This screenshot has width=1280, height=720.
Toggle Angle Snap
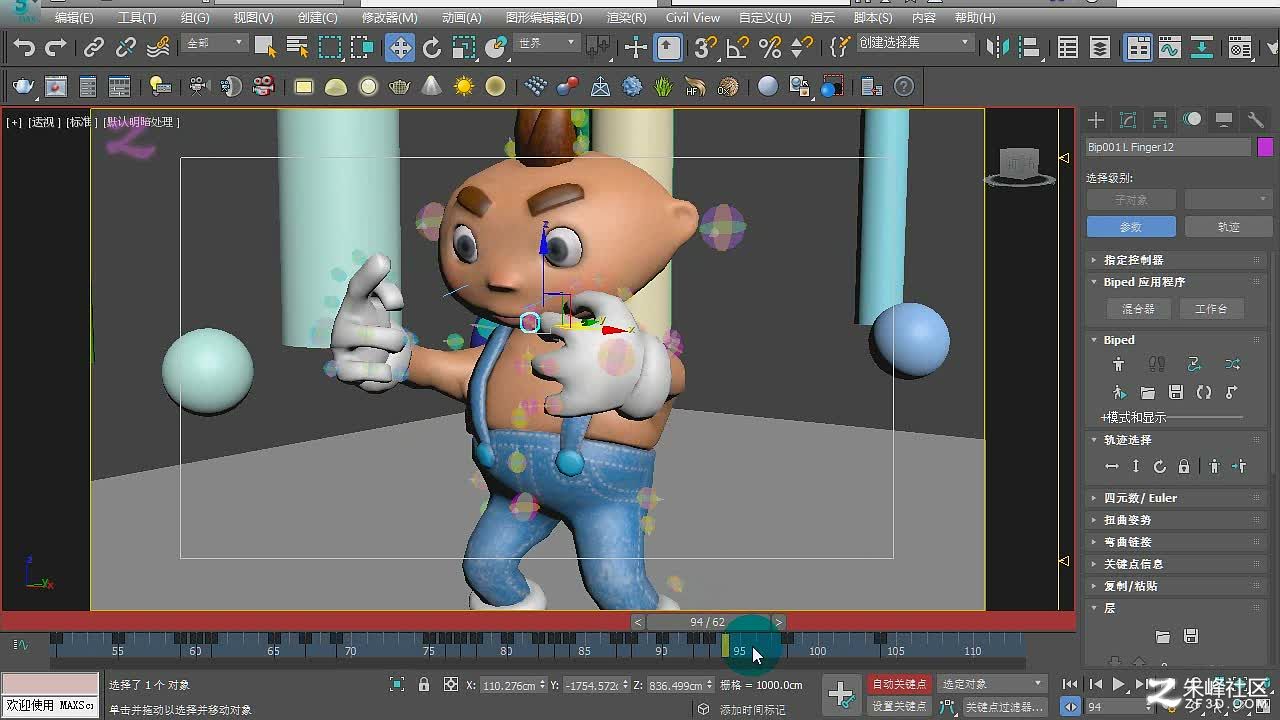tap(738, 47)
